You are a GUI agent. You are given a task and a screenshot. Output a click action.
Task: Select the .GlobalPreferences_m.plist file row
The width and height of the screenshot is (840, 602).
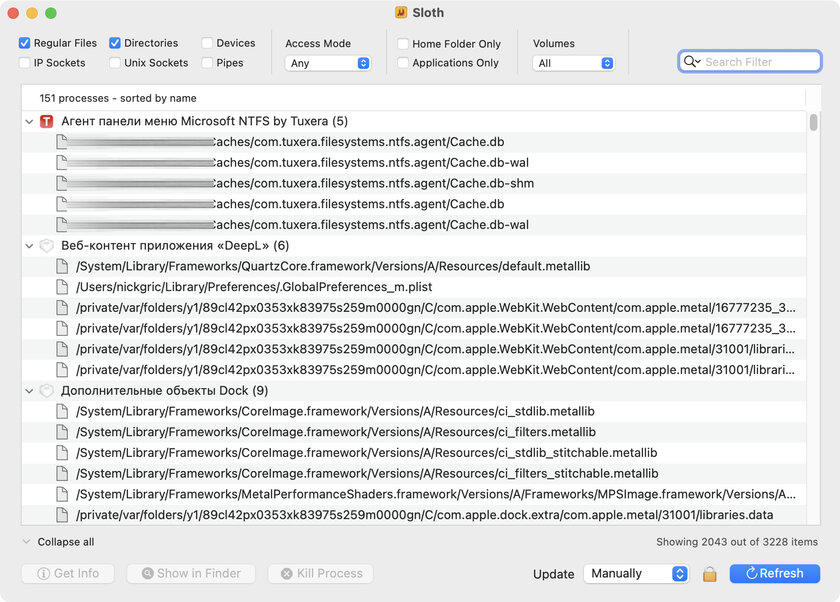pos(414,287)
